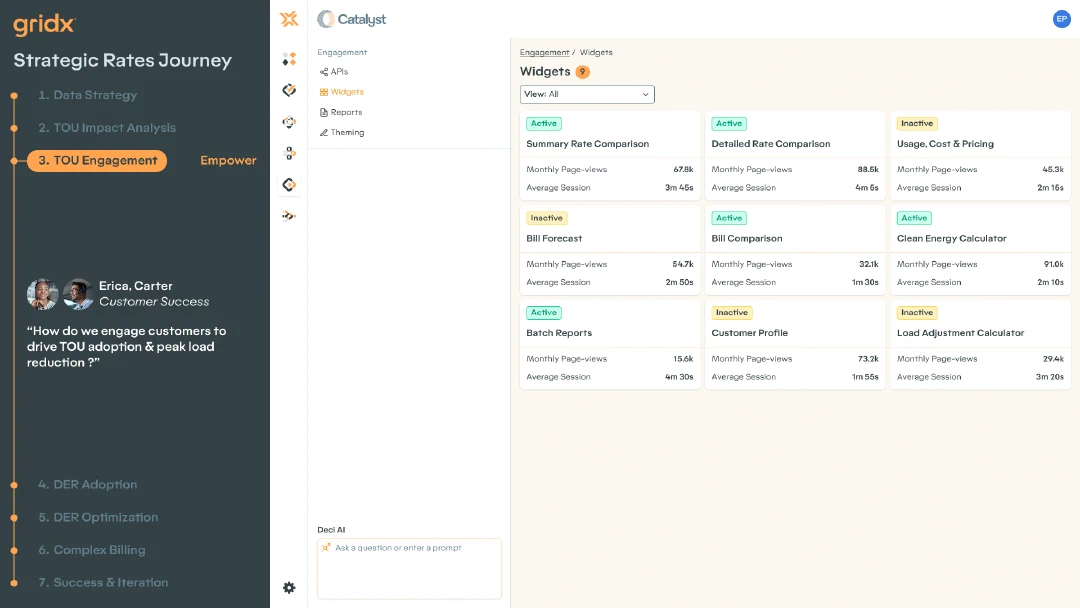Viewport: 1080px width, 608px height.
Task: Open Summary Rate Comparison widget card
Action: [x=610, y=156]
